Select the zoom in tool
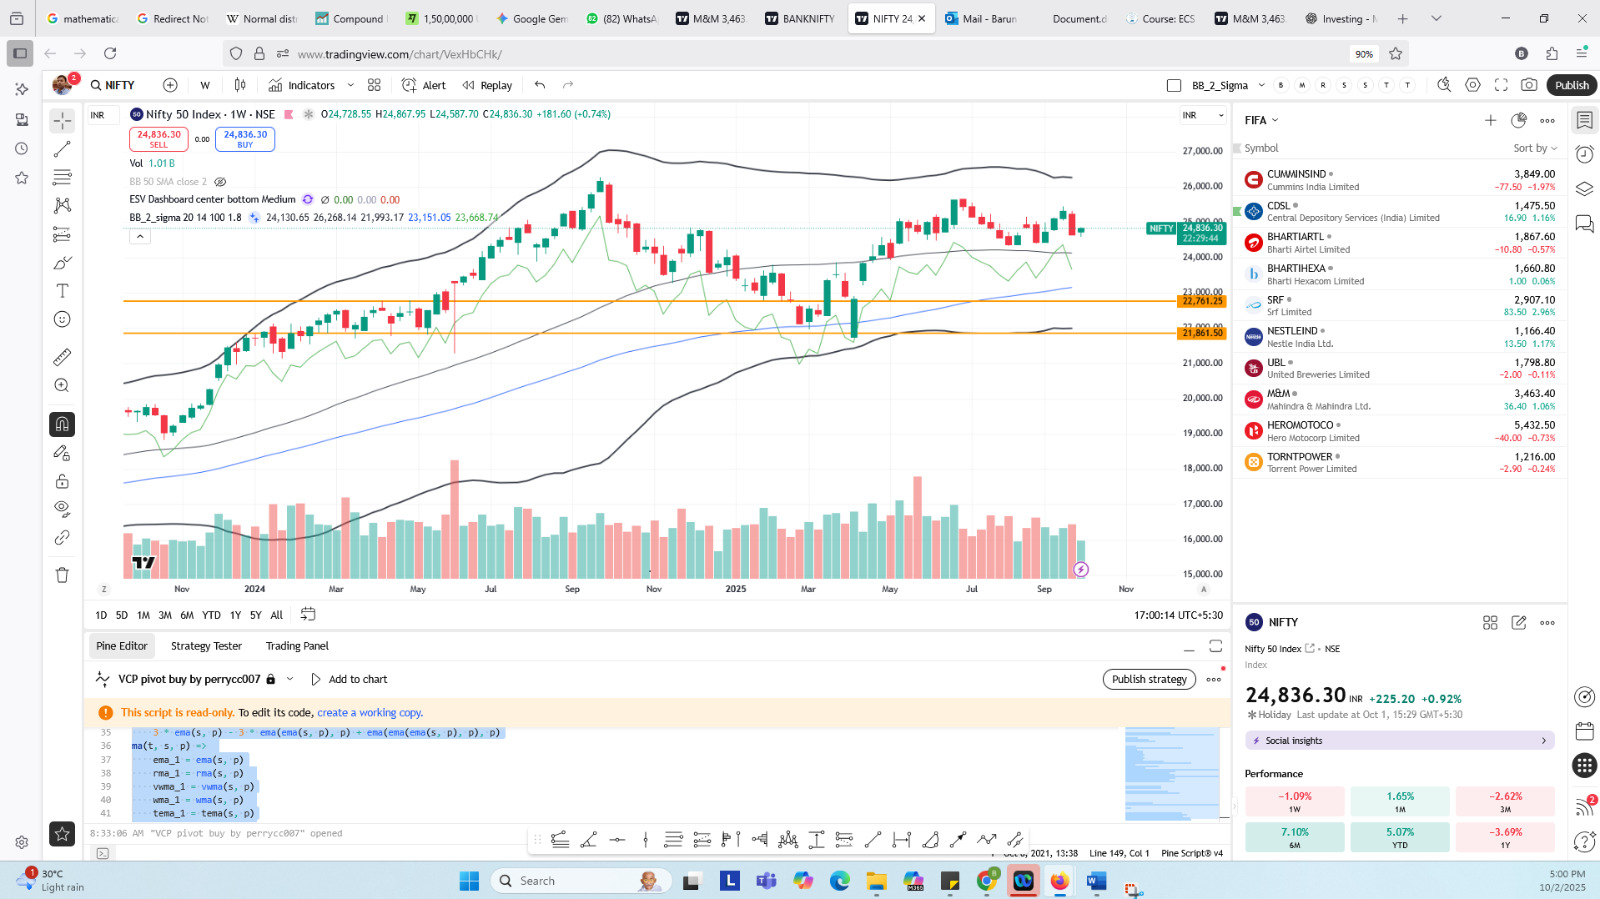Screen dimensions: 1600x899 click(62, 385)
